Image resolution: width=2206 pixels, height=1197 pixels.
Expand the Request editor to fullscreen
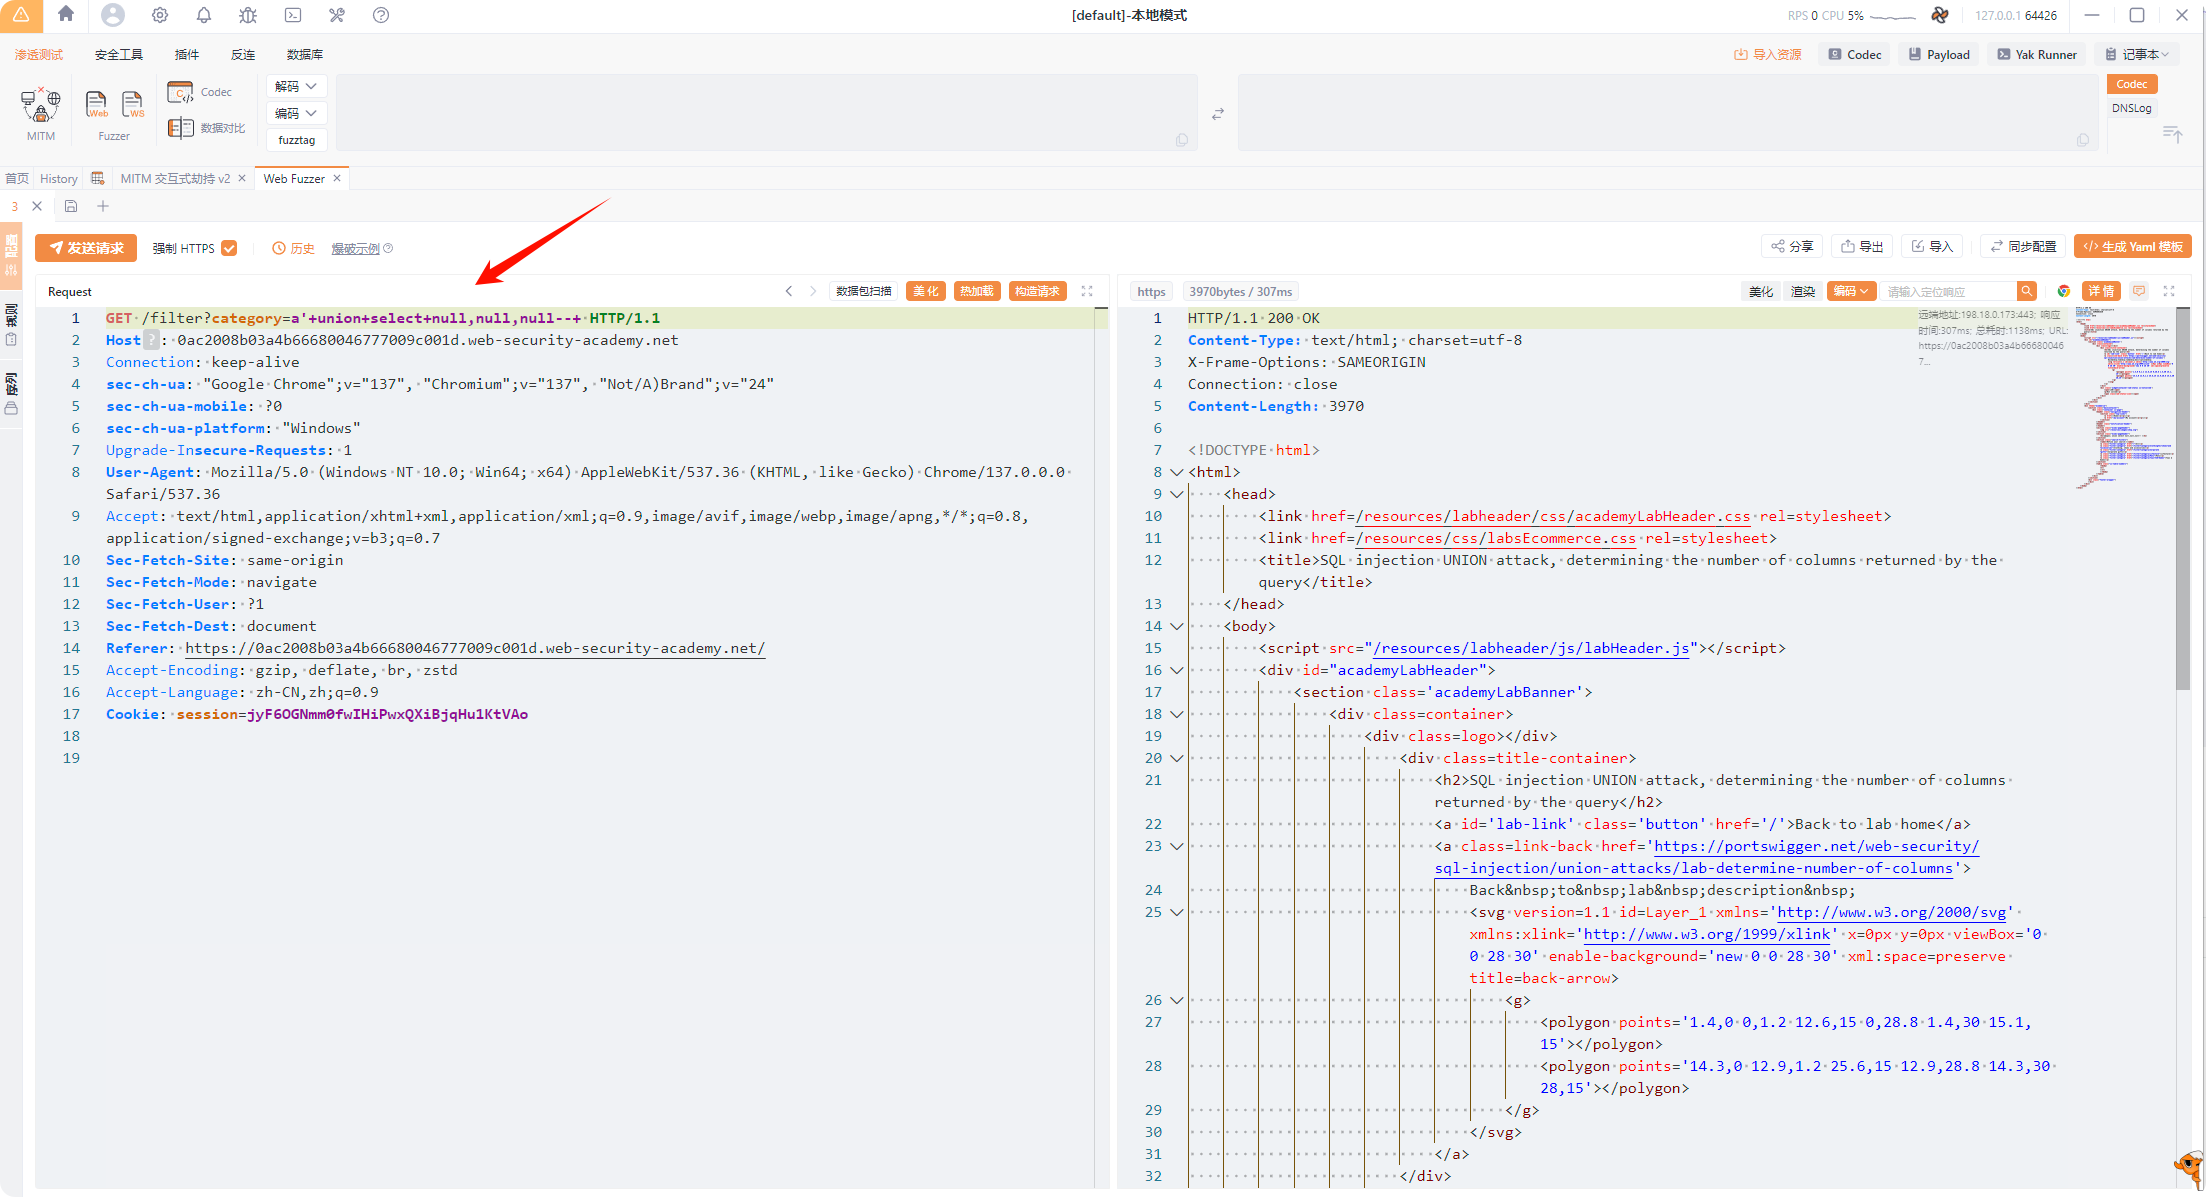coord(1087,291)
